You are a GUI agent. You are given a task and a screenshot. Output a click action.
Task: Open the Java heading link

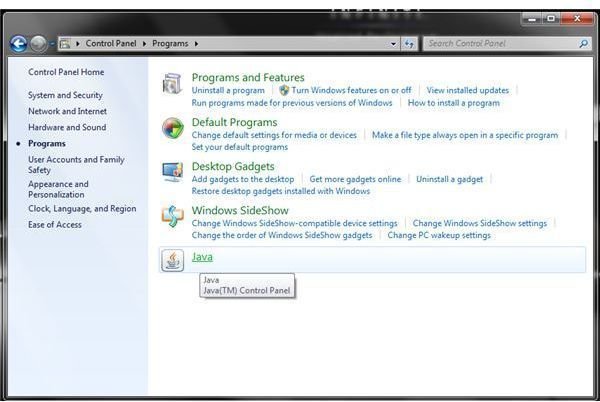coord(202,257)
